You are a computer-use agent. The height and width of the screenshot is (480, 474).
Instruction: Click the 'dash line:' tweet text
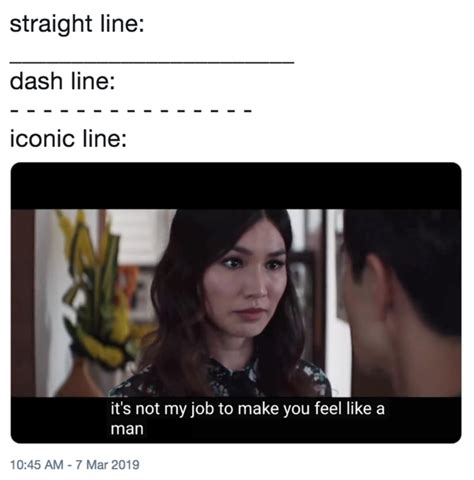(62, 81)
